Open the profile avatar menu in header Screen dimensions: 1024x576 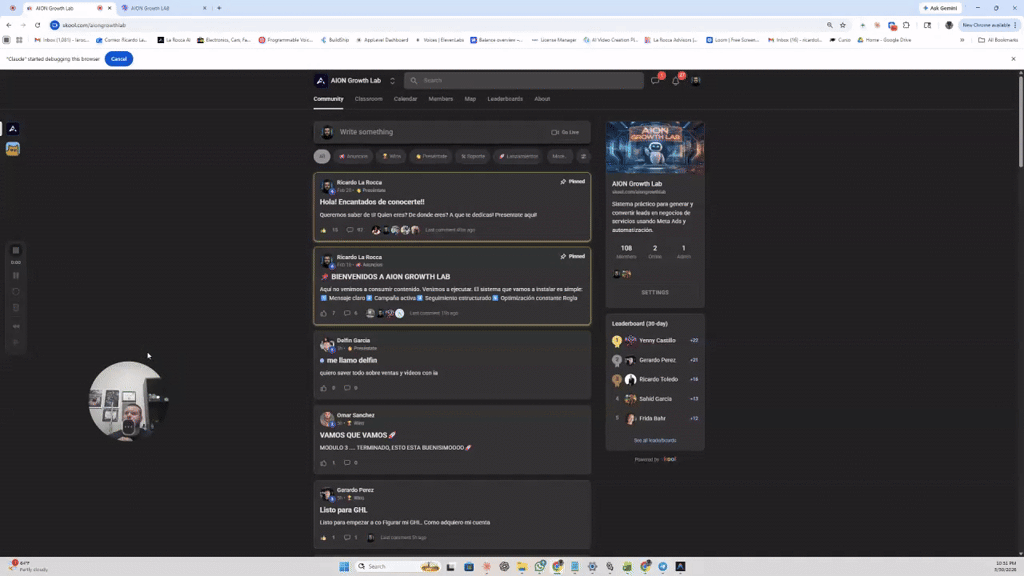696,80
